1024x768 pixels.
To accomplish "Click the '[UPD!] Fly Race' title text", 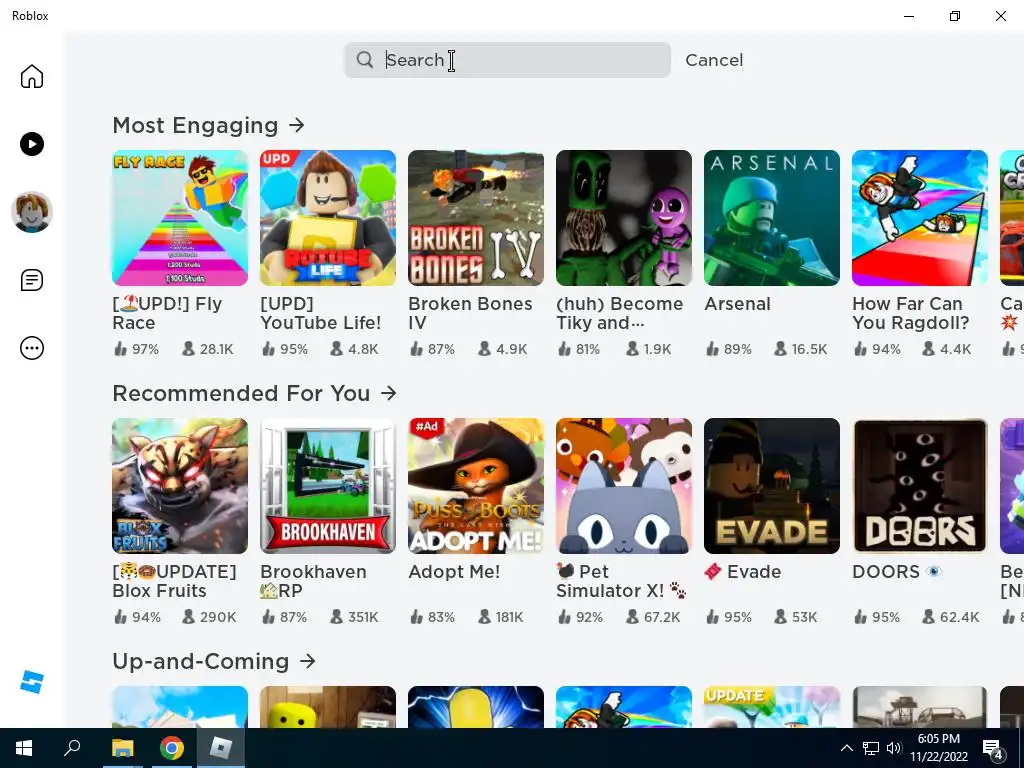I will point(167,313).
